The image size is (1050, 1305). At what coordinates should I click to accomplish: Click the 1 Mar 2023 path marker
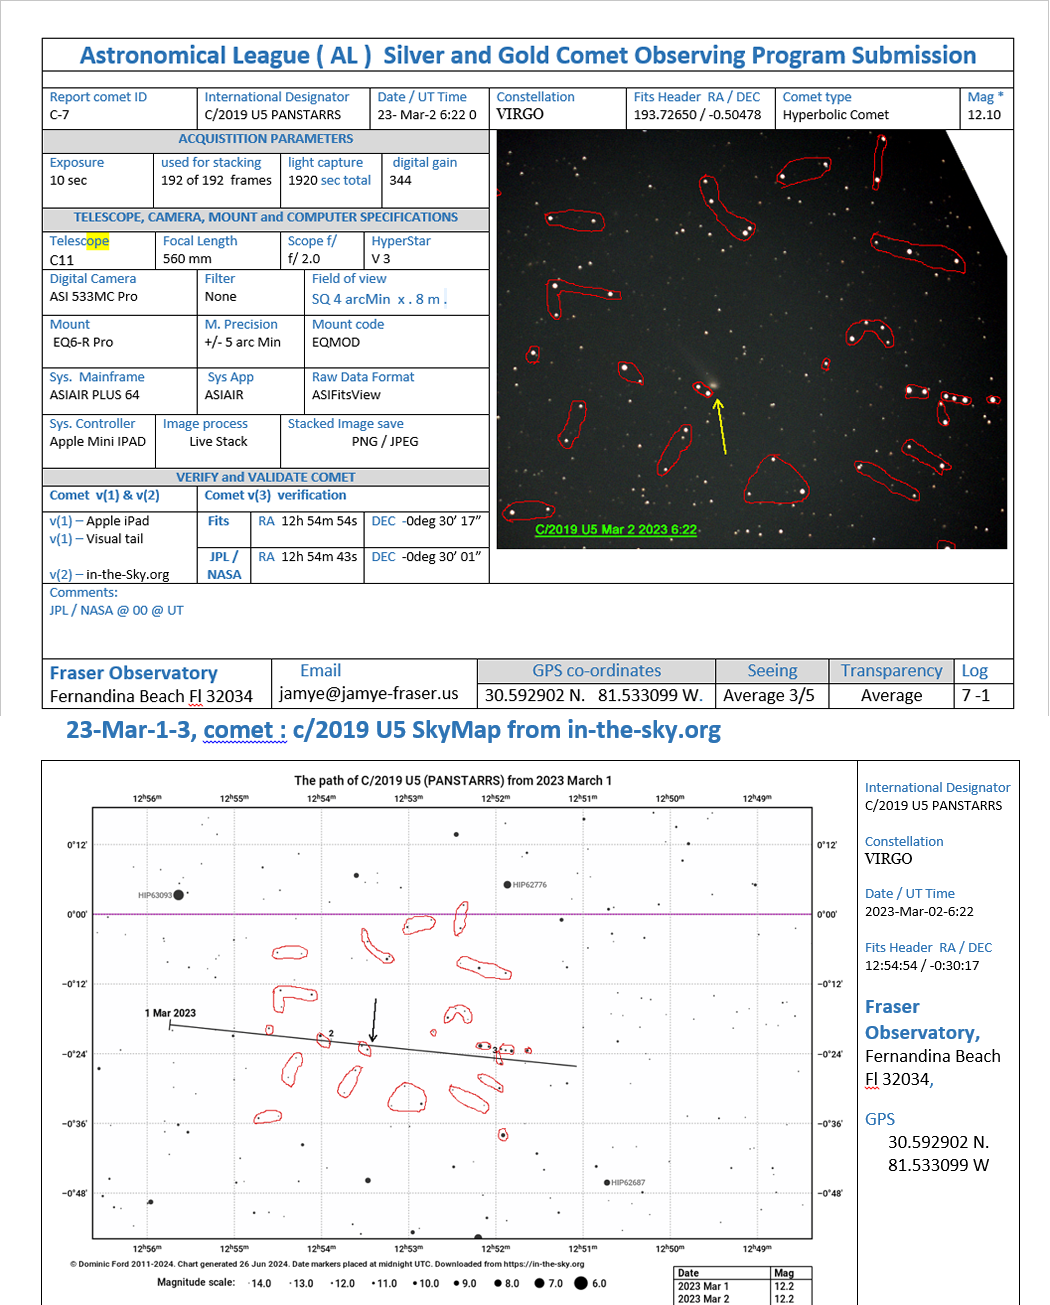click(x=170, y=1014)
